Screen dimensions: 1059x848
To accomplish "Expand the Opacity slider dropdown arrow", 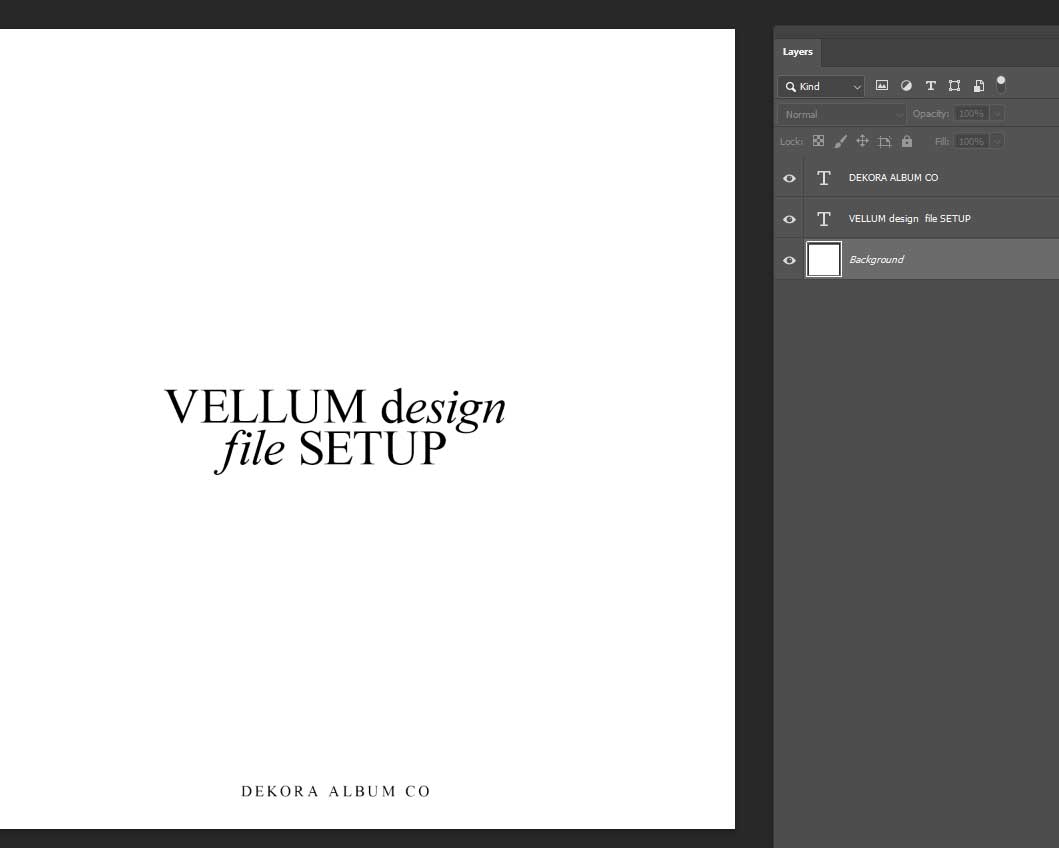I will (x=997, y=114).
